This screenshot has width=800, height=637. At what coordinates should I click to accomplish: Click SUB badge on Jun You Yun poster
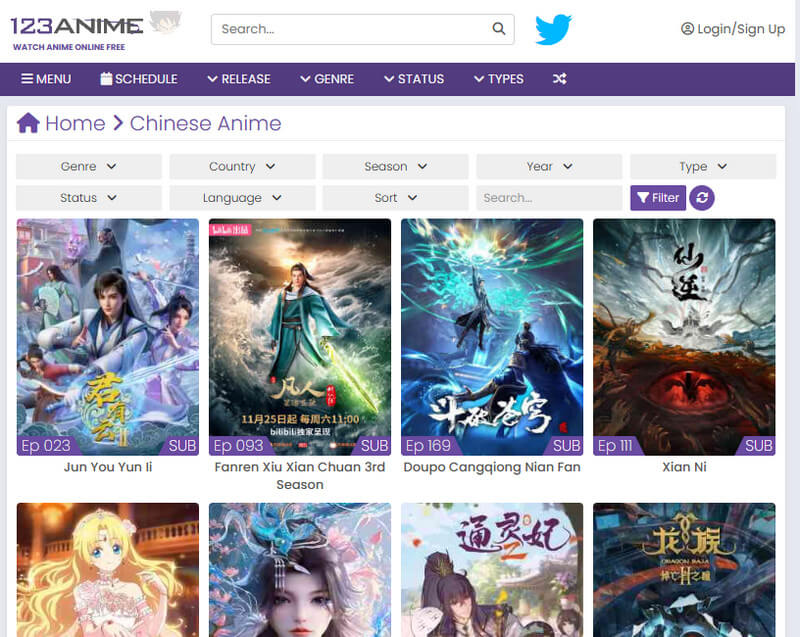182,446
